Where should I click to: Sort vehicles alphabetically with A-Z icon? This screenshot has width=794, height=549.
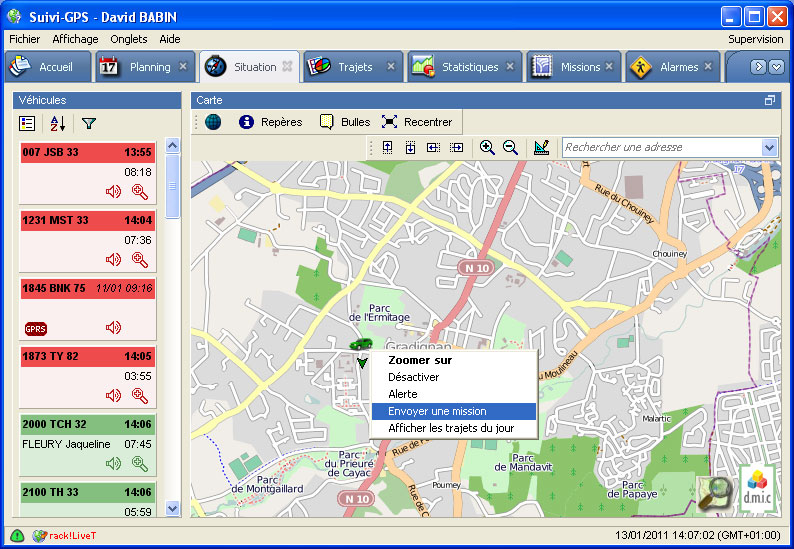[58, 123]
